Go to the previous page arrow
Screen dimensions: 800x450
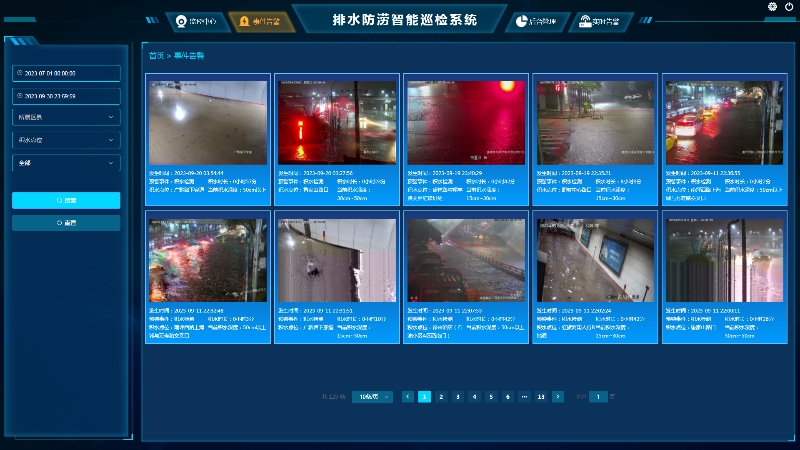tap(408, 397)
